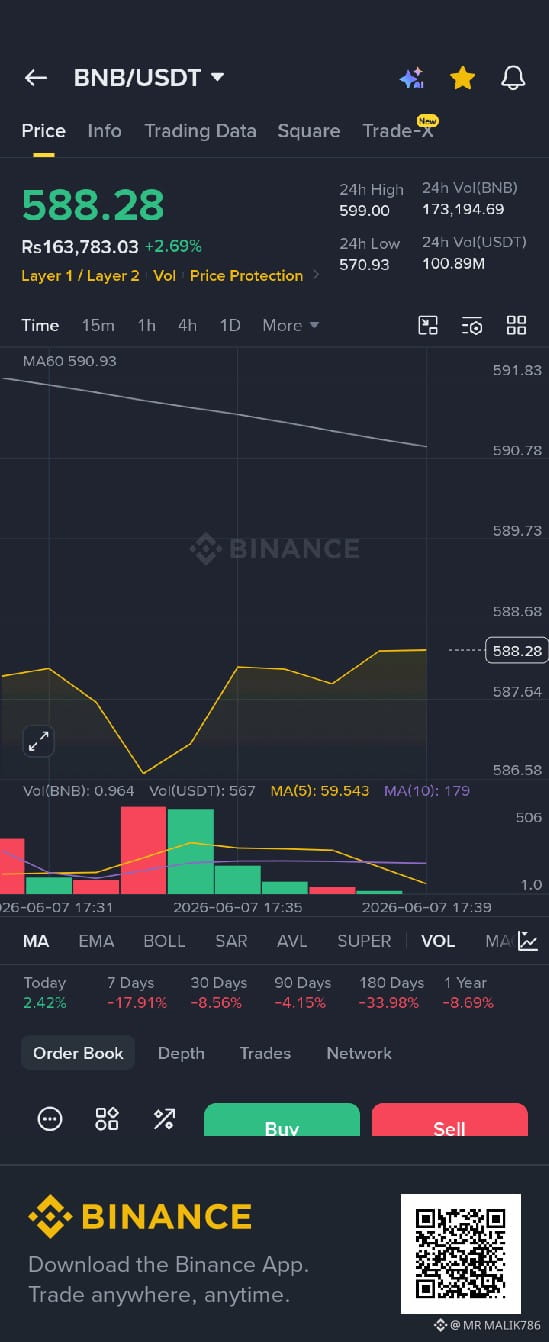Open the indicator chart settings icon
This screenshot has height=1342, width=549.
coord(527,941)
